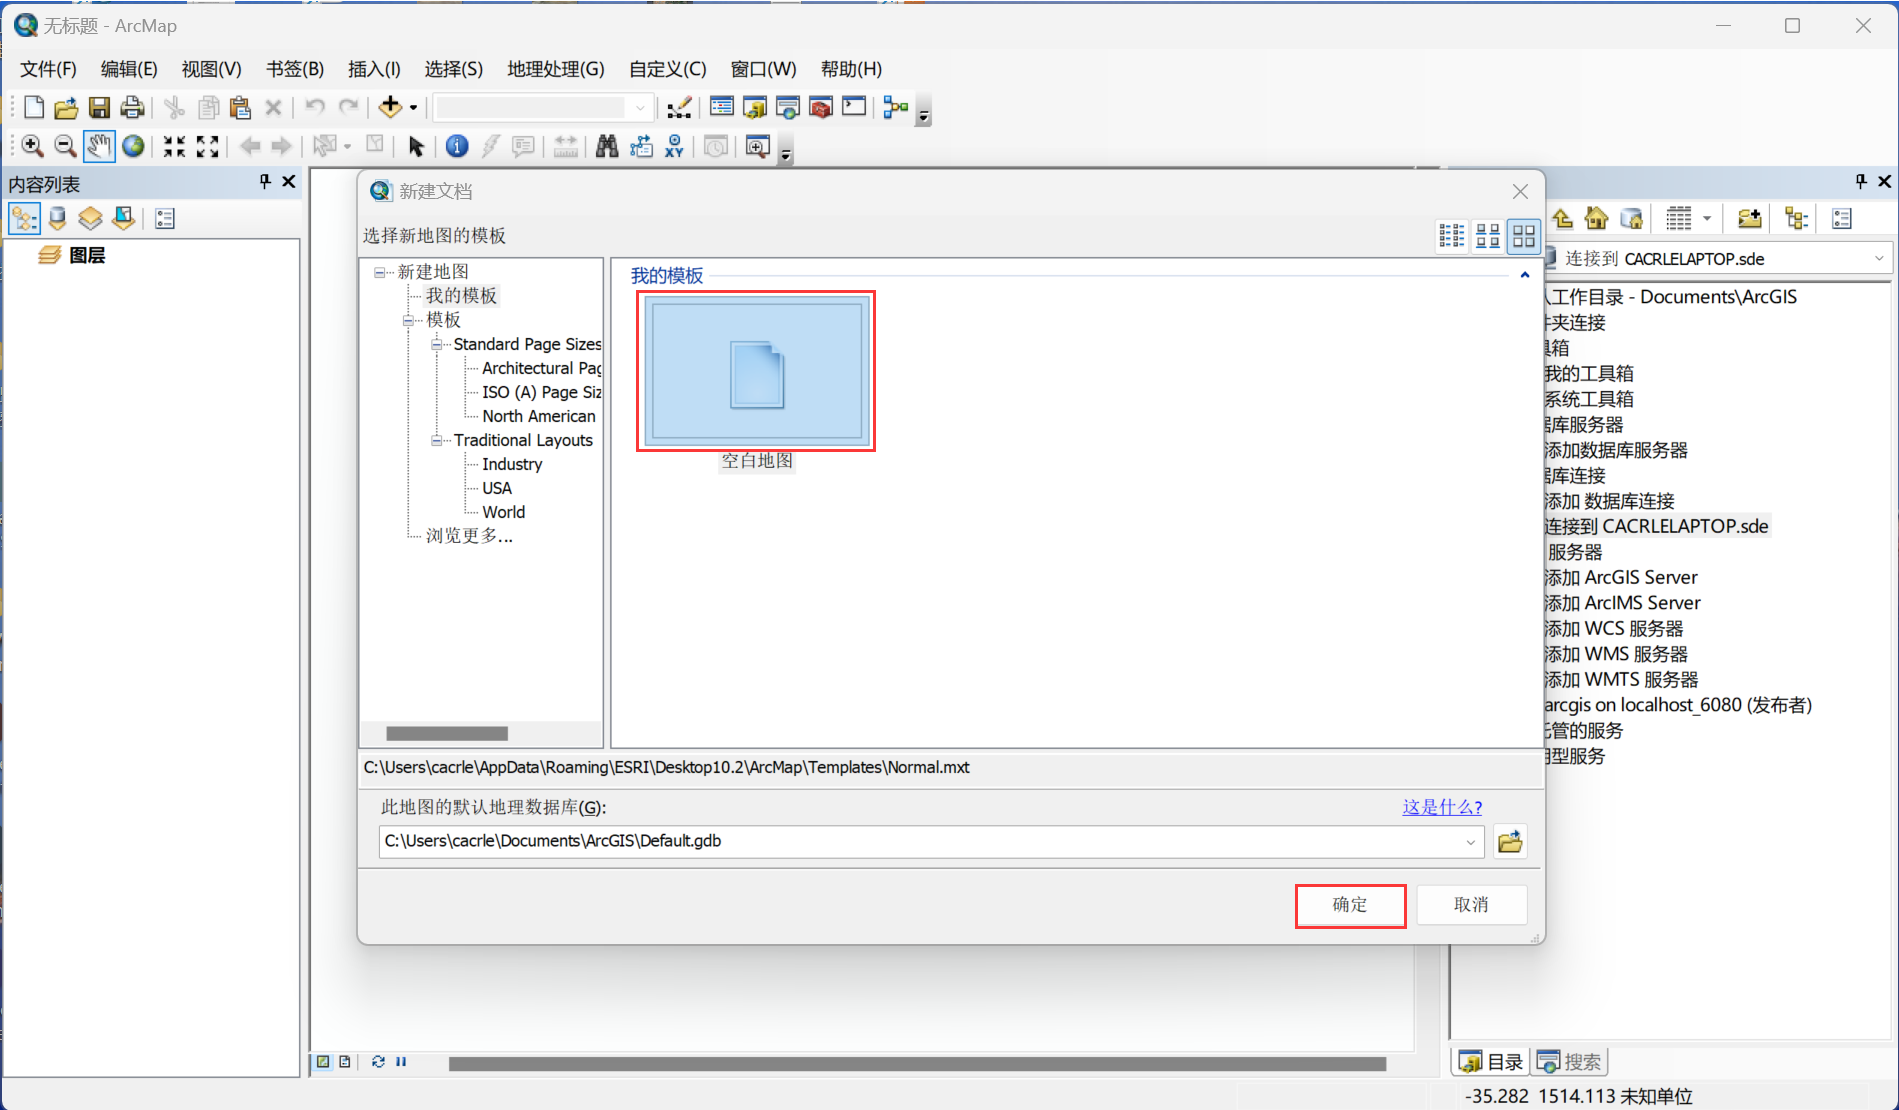Open the 视图(V) menu
This screenshot has width=1899, height=1110.
[x=211, y=69]
